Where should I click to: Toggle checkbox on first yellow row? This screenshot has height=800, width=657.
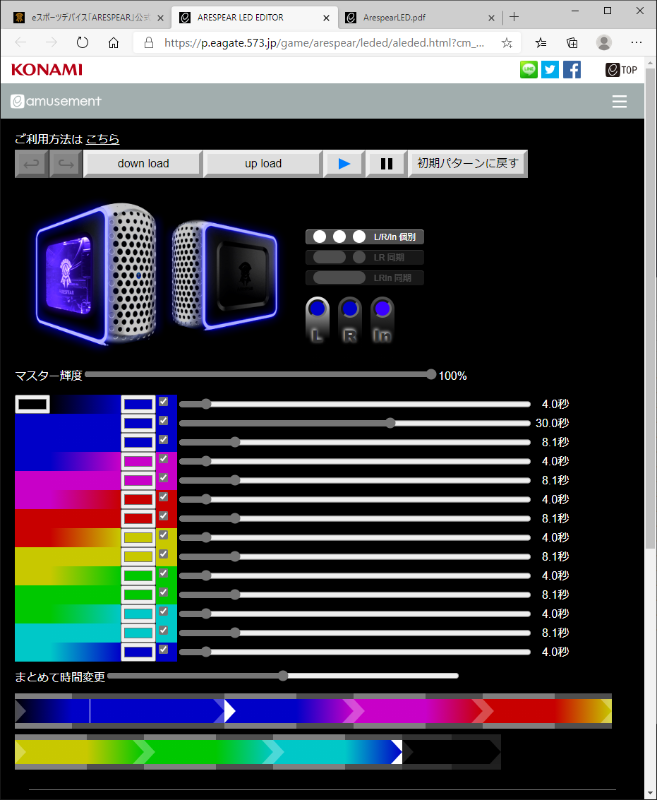point(163,535)
